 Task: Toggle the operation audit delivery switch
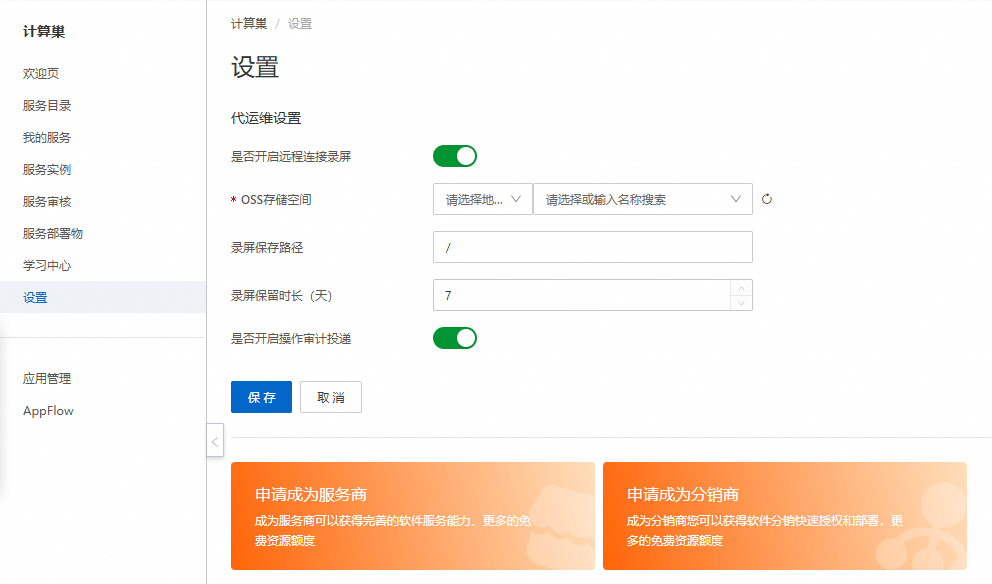[455, 338]
